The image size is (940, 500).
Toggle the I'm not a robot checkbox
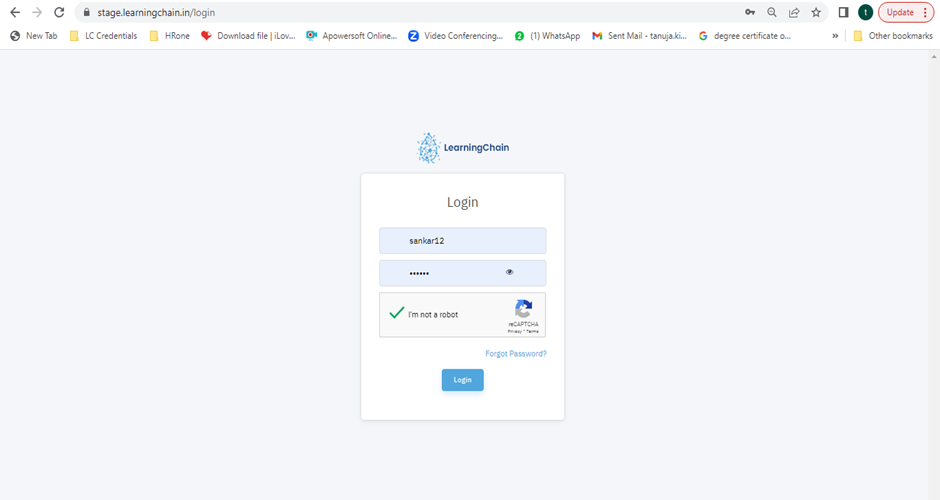click(397, 313)
